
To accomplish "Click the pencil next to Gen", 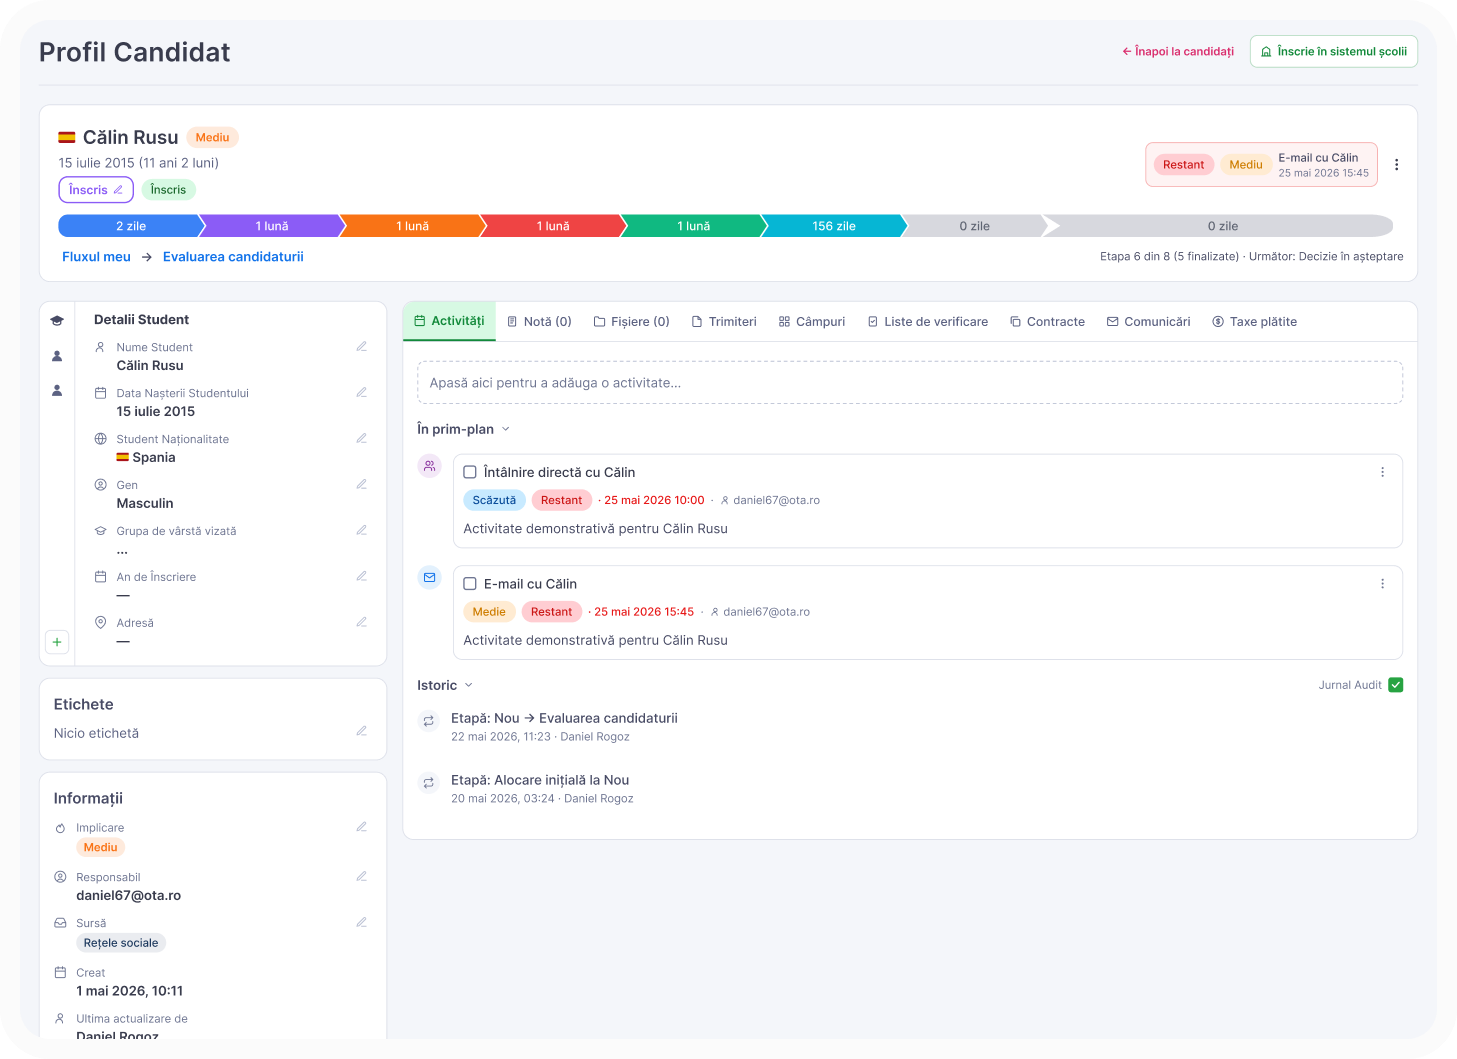I will pyautogui.click(x=362, y=485).
